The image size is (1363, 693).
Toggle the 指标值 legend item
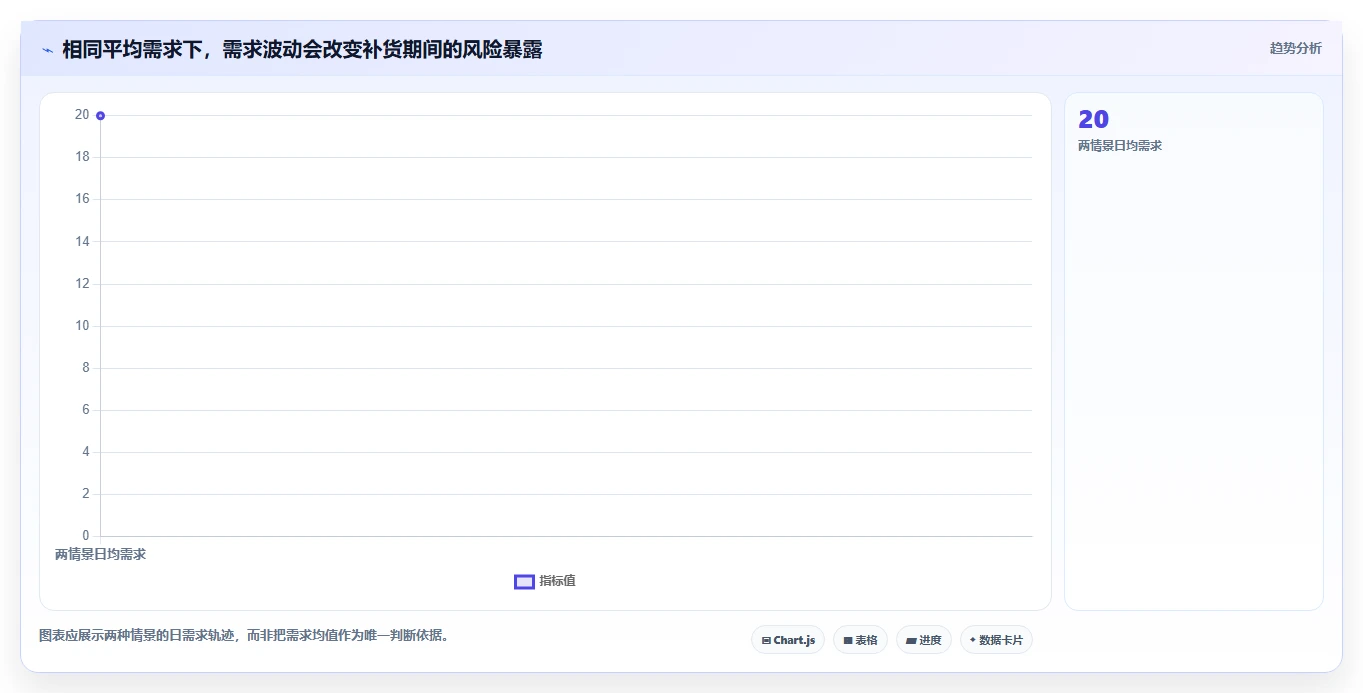coord(545,581)
